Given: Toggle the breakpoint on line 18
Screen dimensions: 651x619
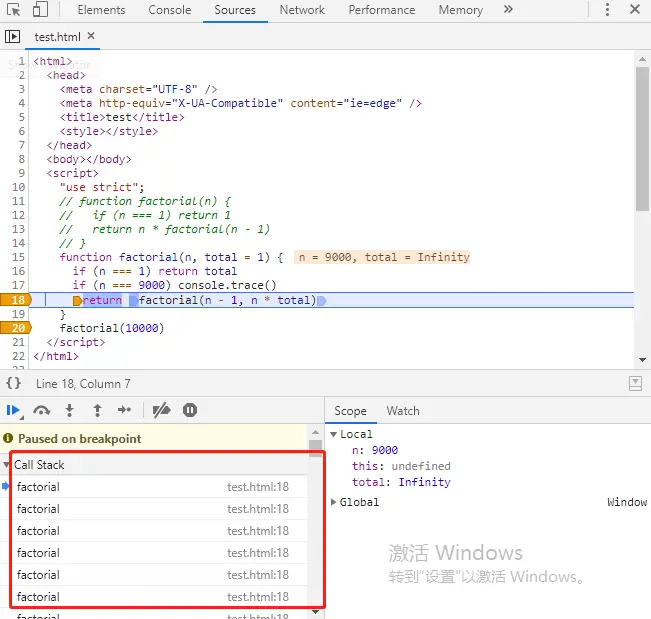Looking at the screenshot, I should [x=16, y=300].
